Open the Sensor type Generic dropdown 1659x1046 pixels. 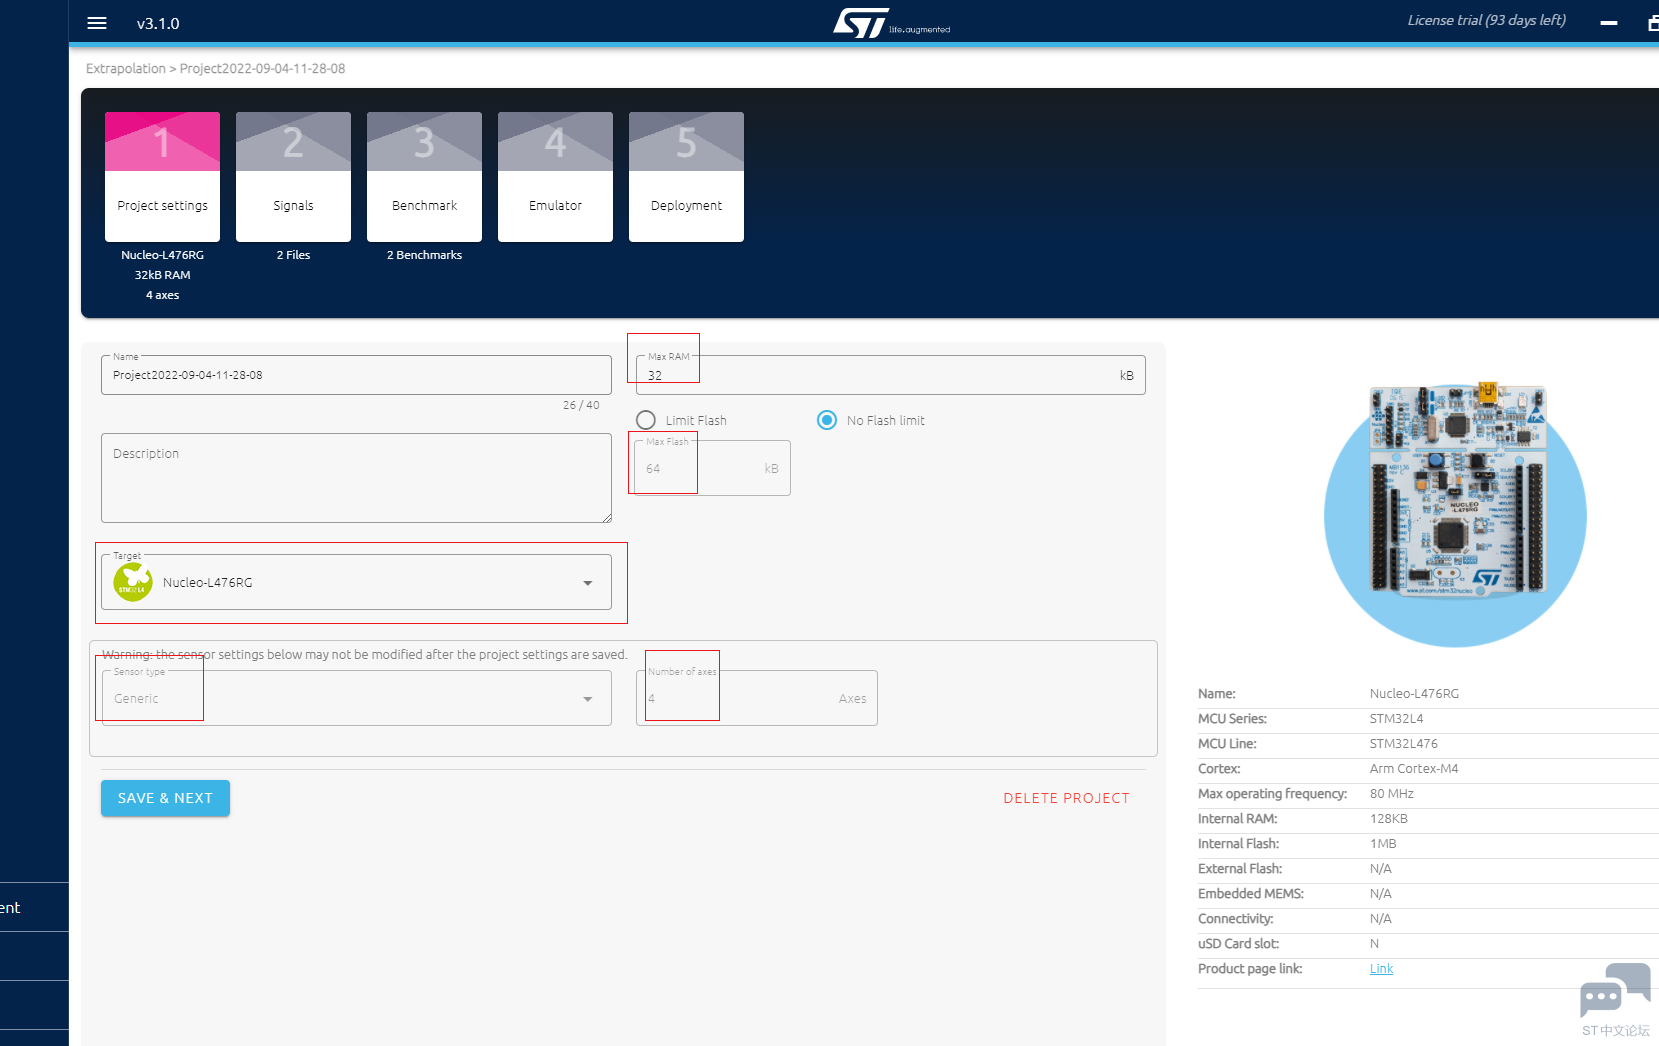pyautogui.click(x=356, y=698)
